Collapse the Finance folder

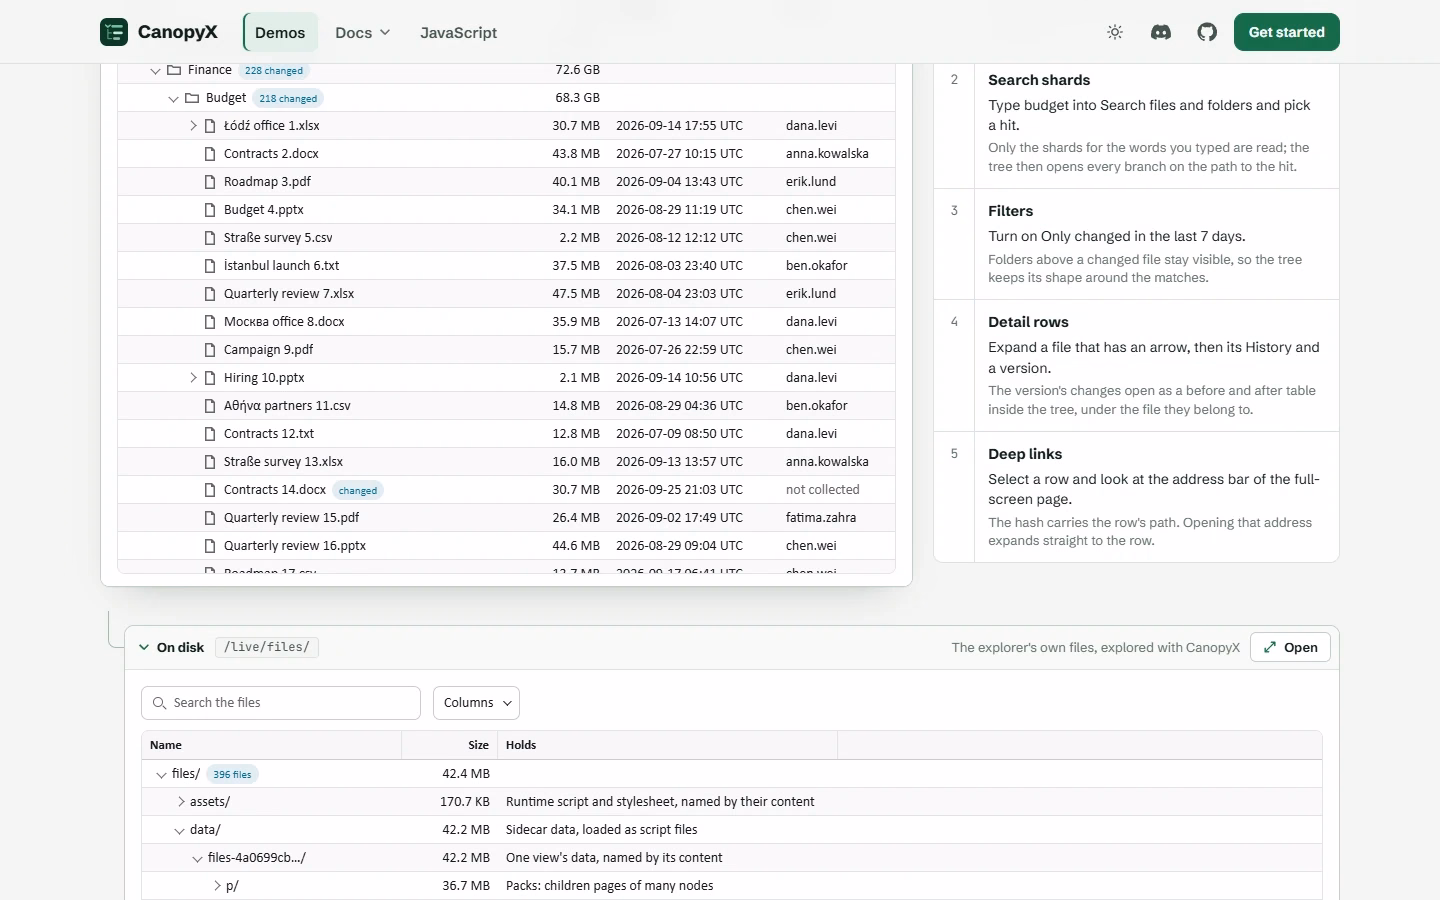(155, 70)
